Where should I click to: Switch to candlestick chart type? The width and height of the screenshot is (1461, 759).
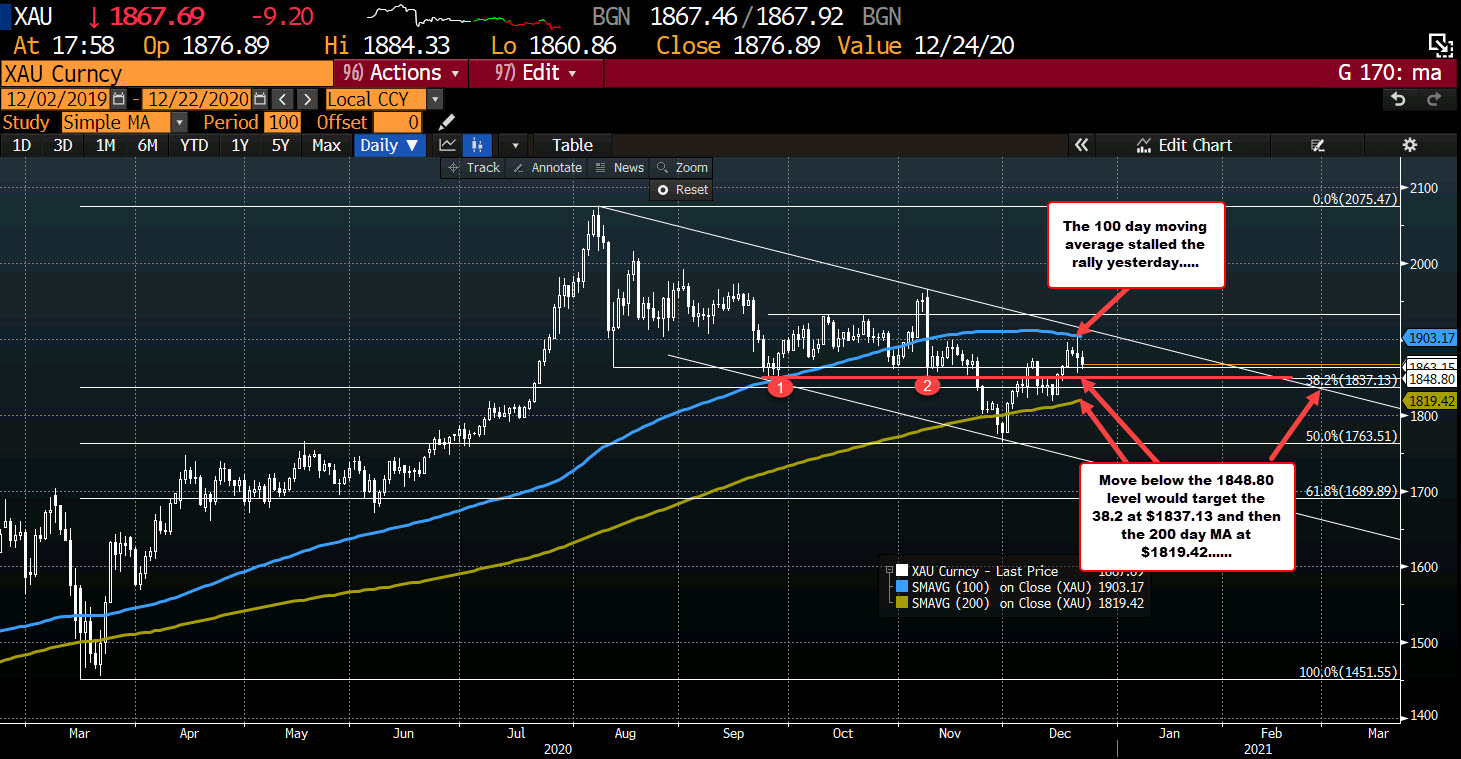click(x=477, y=145)
